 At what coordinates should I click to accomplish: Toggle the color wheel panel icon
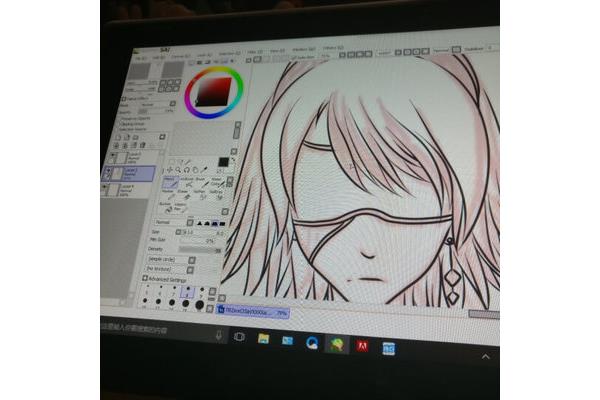(191, 62)
